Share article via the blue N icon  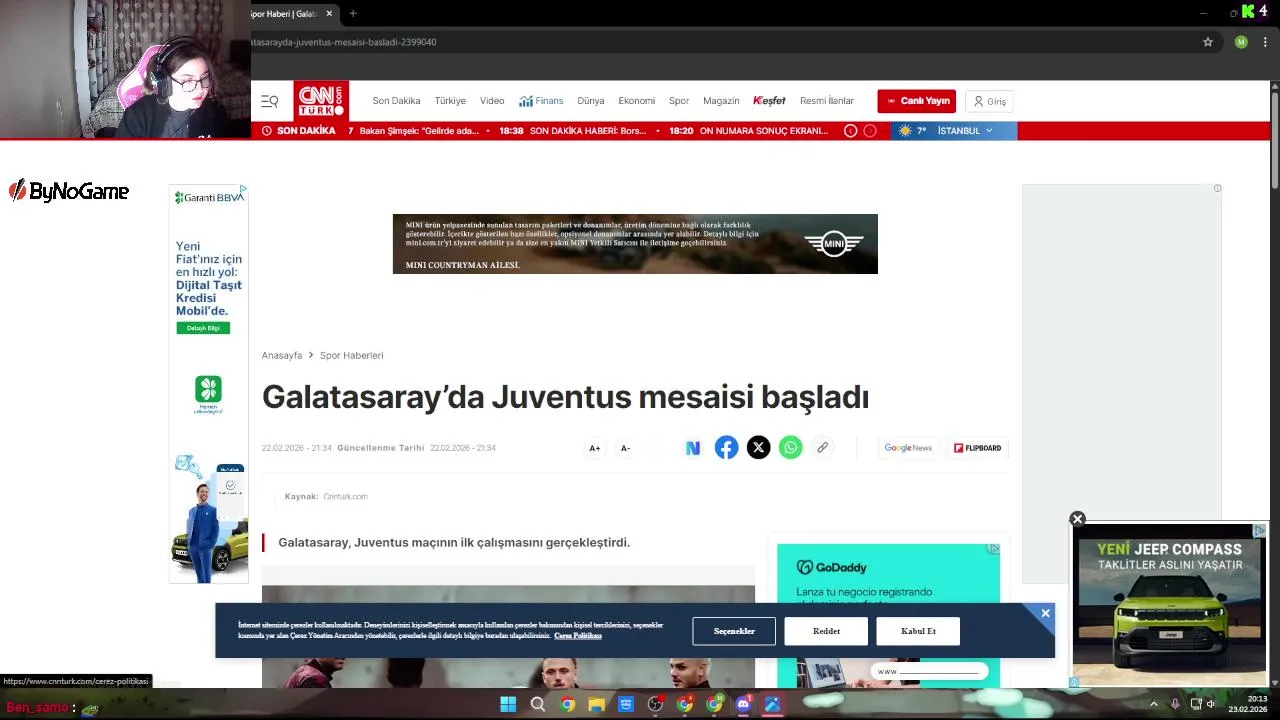click(693, 448)
